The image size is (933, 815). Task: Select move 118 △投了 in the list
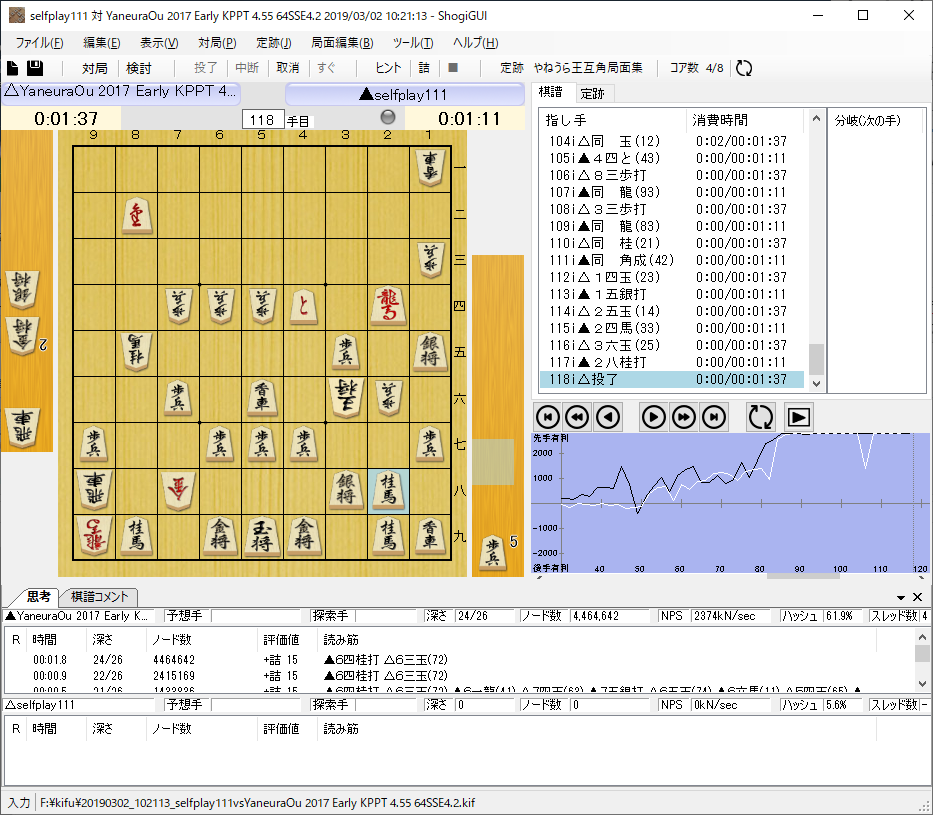[x=672, y=380]
